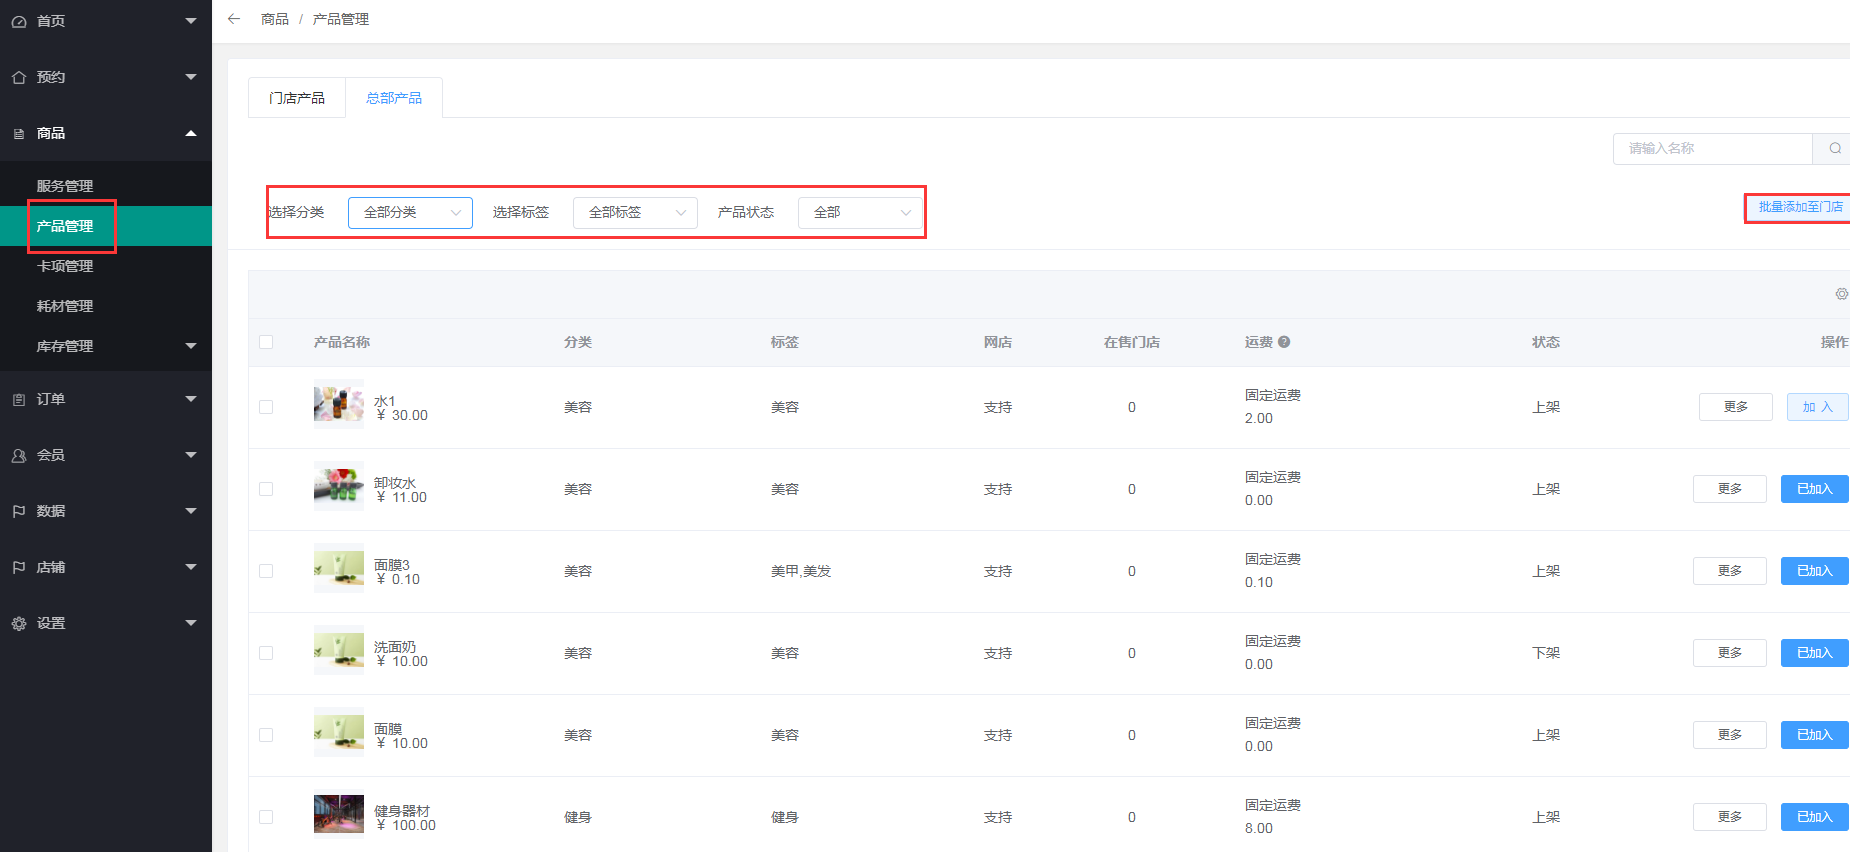Check the box for product 卸妆水

coord(266,489)
